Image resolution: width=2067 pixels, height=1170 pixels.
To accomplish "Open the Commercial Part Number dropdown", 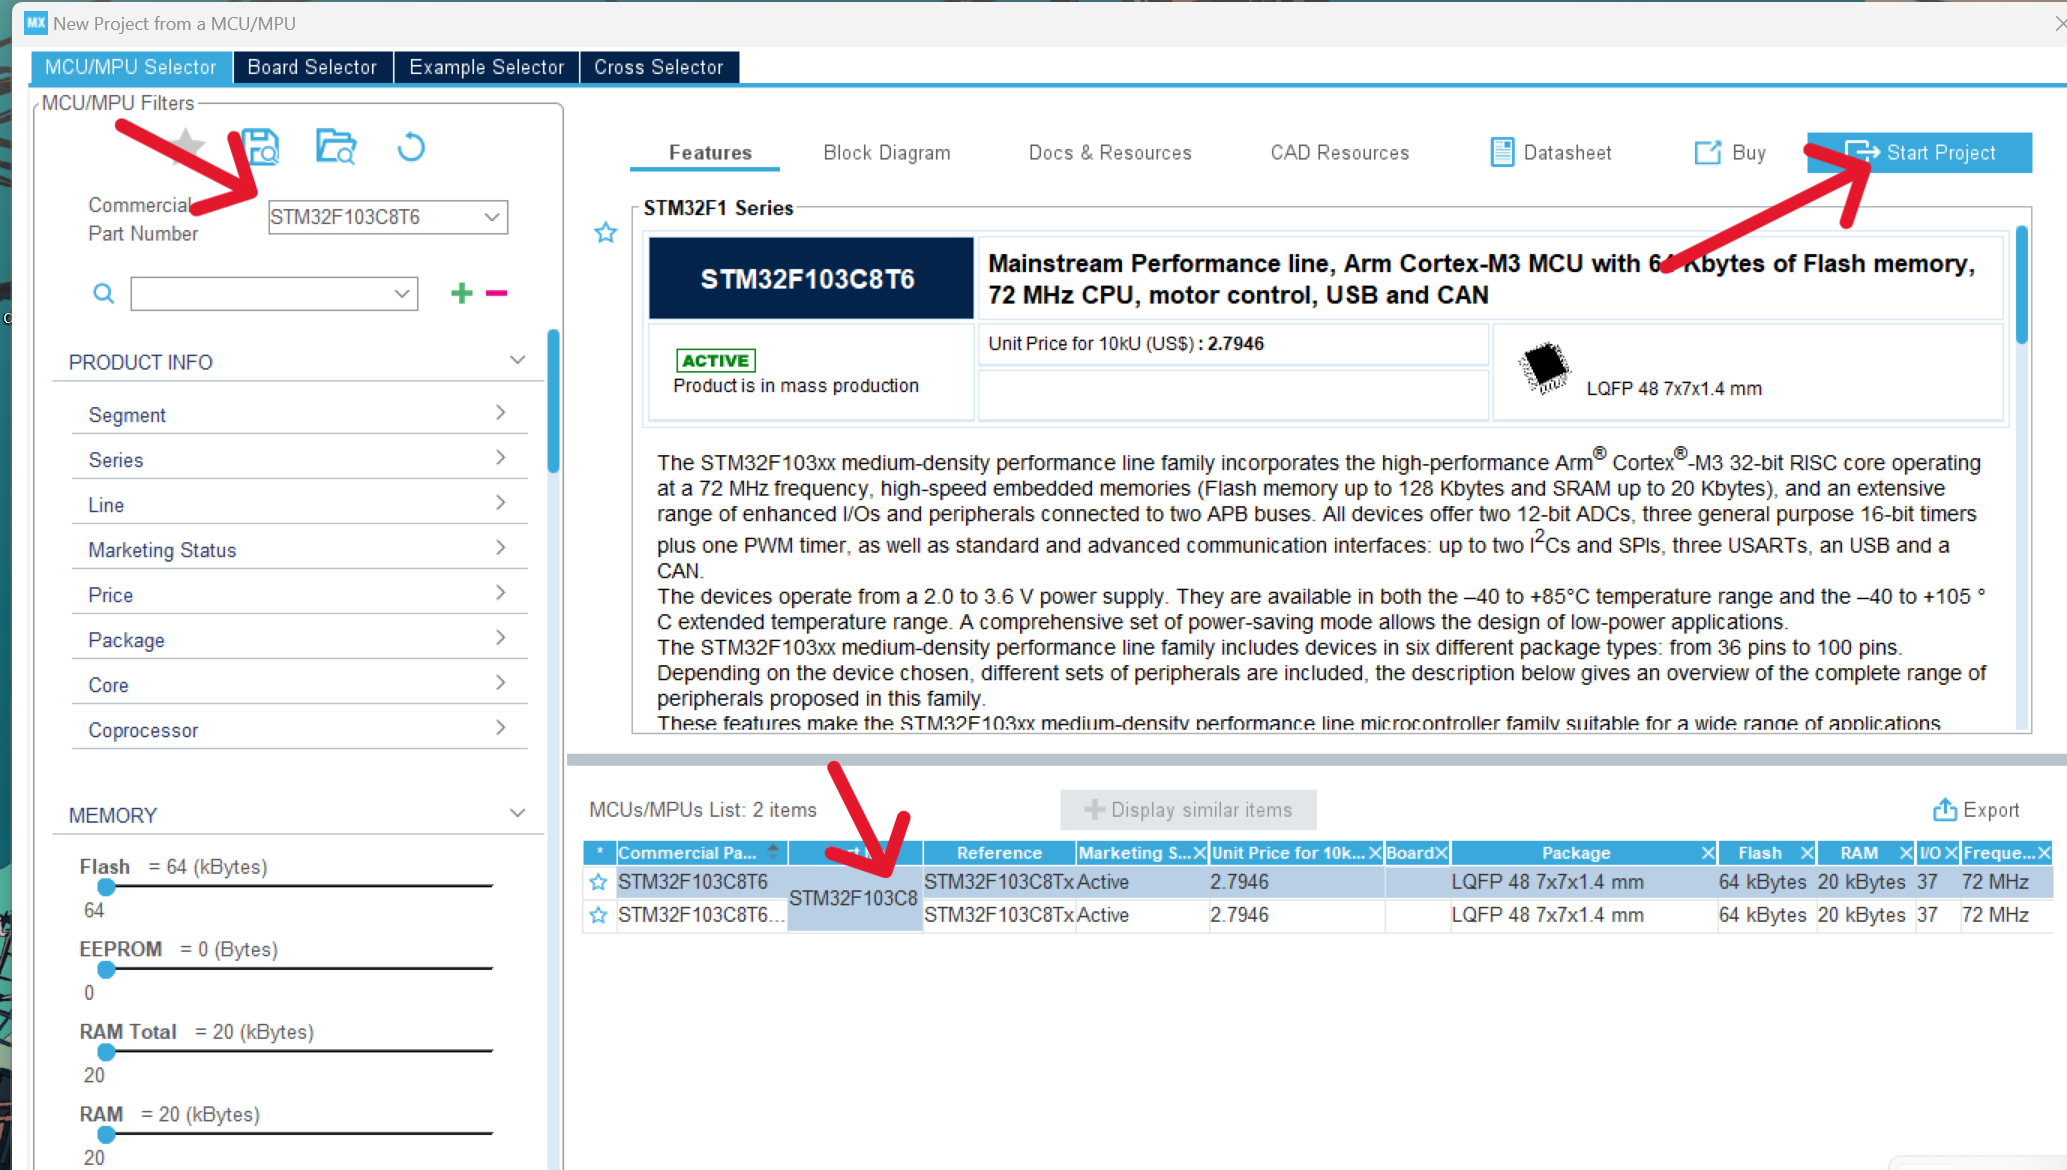I will (491, 217).
